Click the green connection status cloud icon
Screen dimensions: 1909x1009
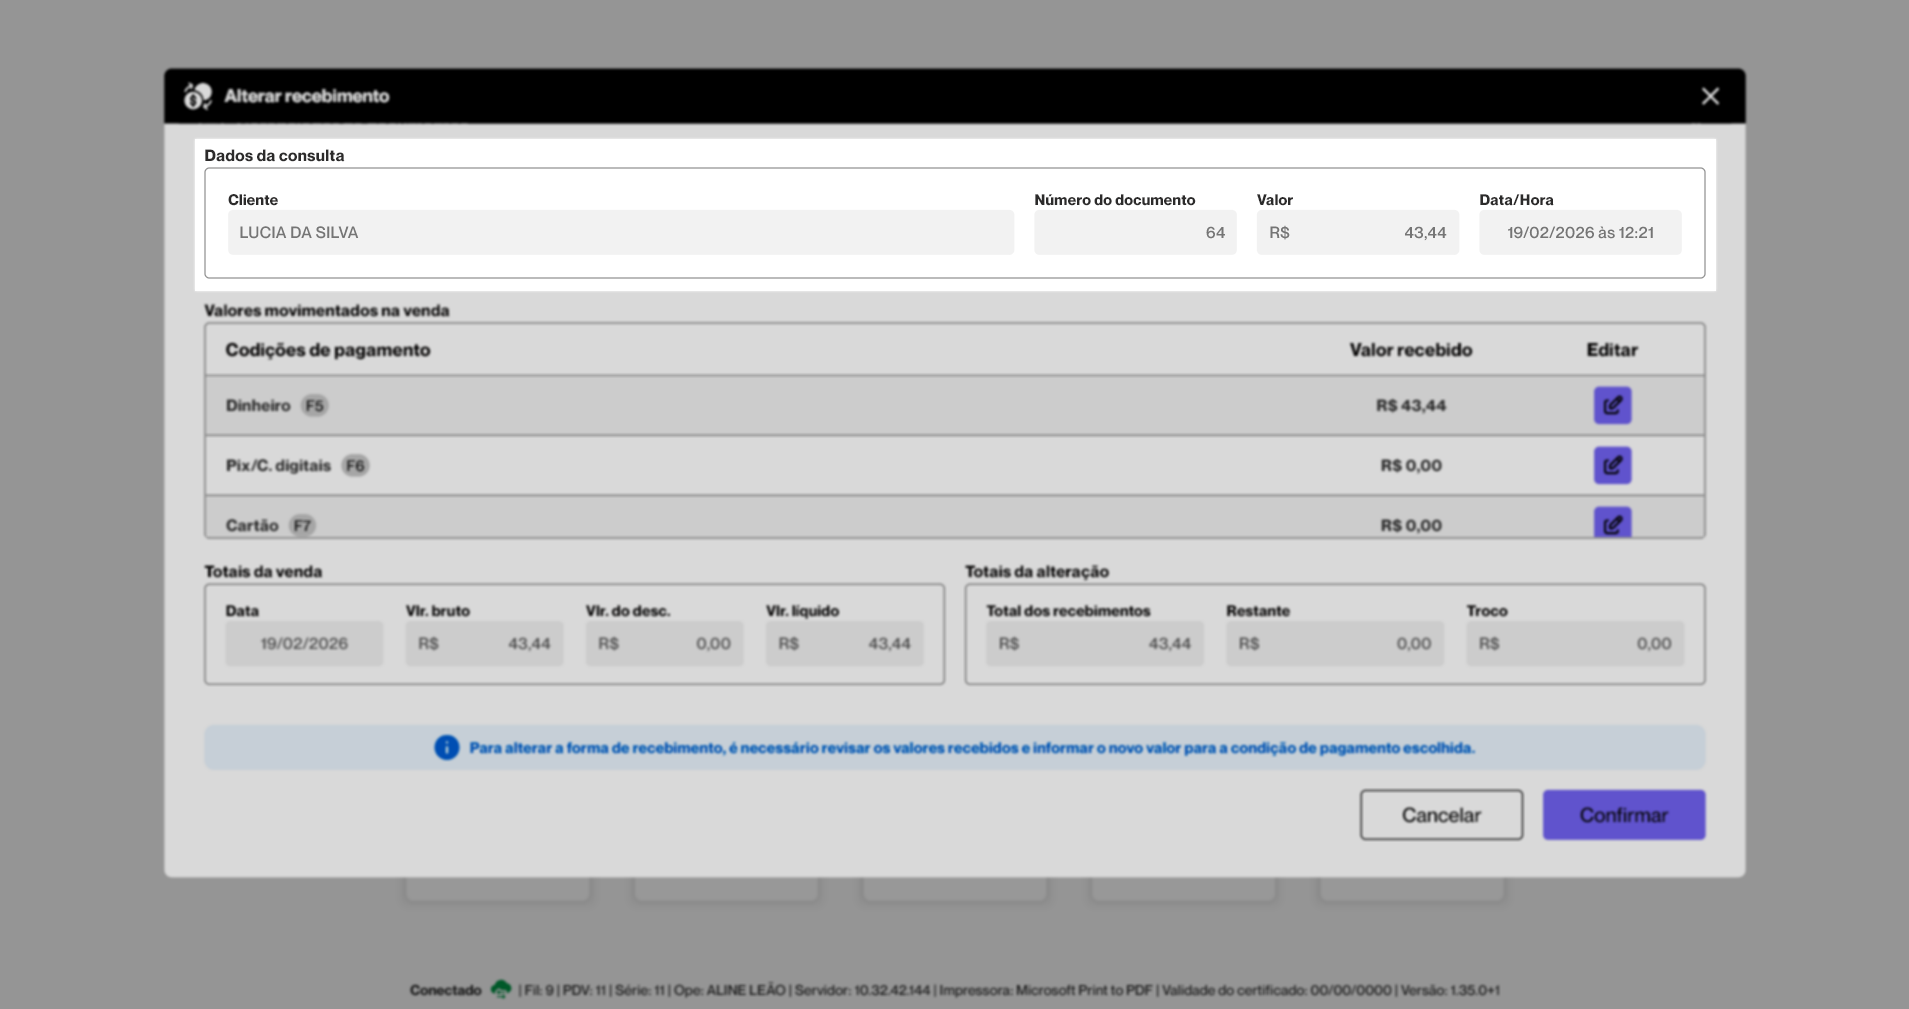point(501,990)
